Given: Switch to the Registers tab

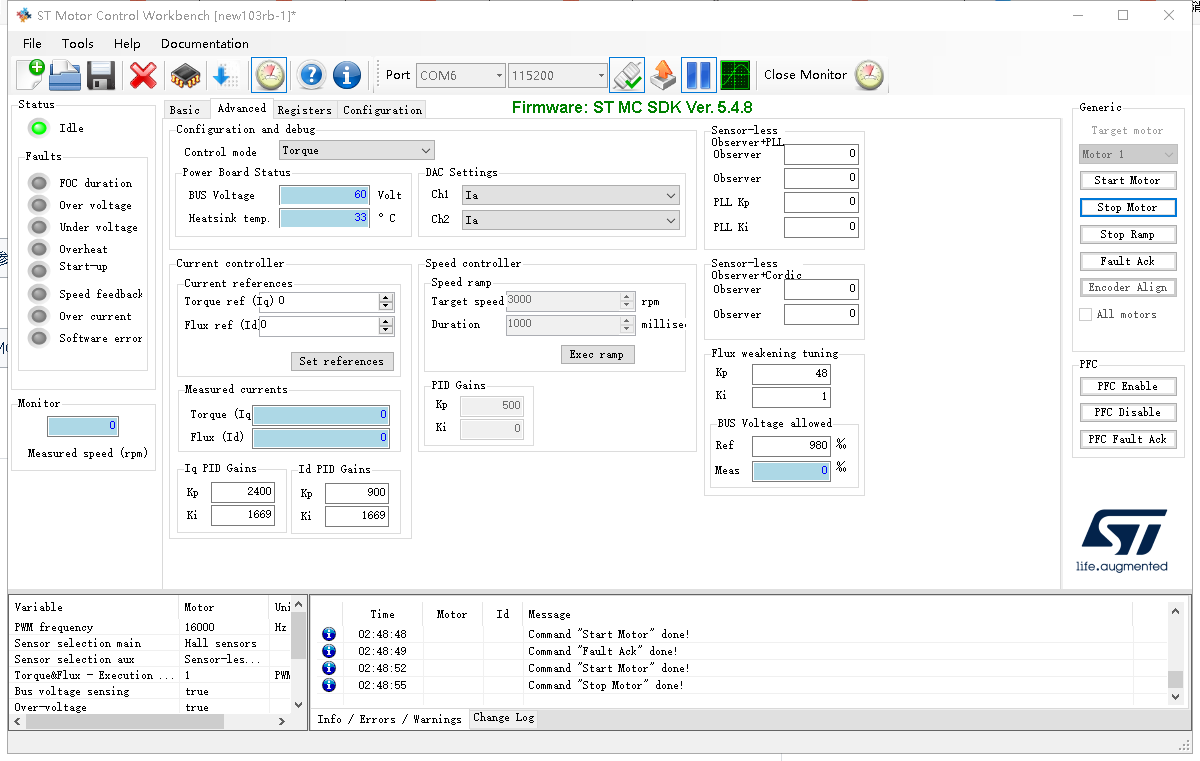Looking at the screenshot, I should 304,110.
